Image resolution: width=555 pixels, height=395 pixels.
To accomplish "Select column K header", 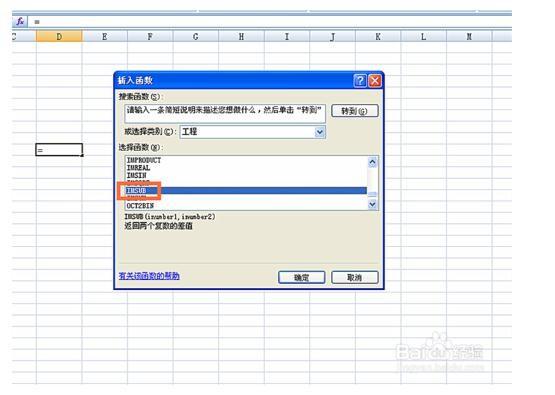I will click(x=378, y=36).
